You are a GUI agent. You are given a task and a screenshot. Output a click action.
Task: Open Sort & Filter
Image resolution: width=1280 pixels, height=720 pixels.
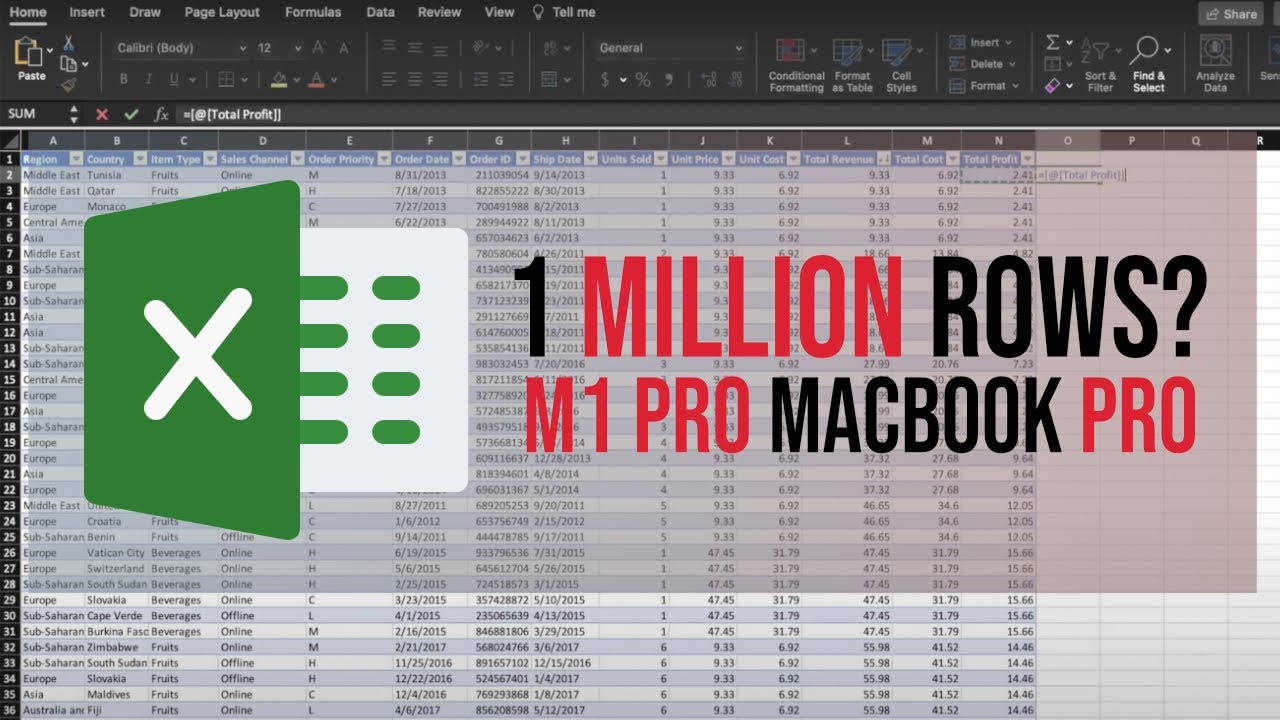[x=1100, y=66]
